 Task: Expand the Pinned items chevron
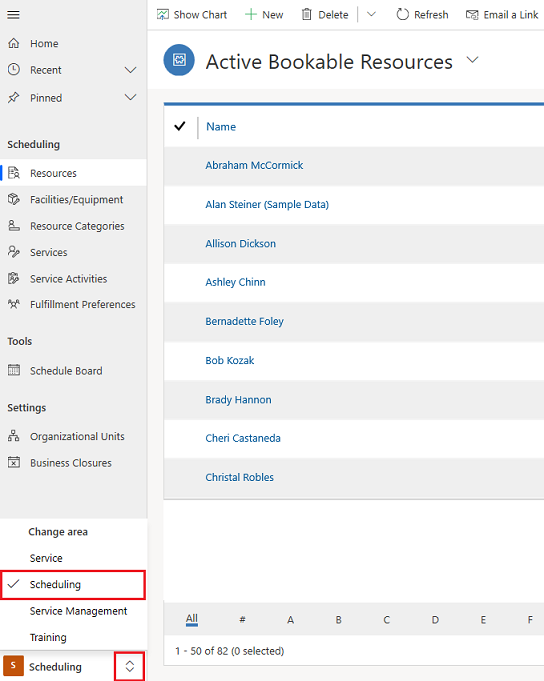pyautogui.click(x=130, y=97)
